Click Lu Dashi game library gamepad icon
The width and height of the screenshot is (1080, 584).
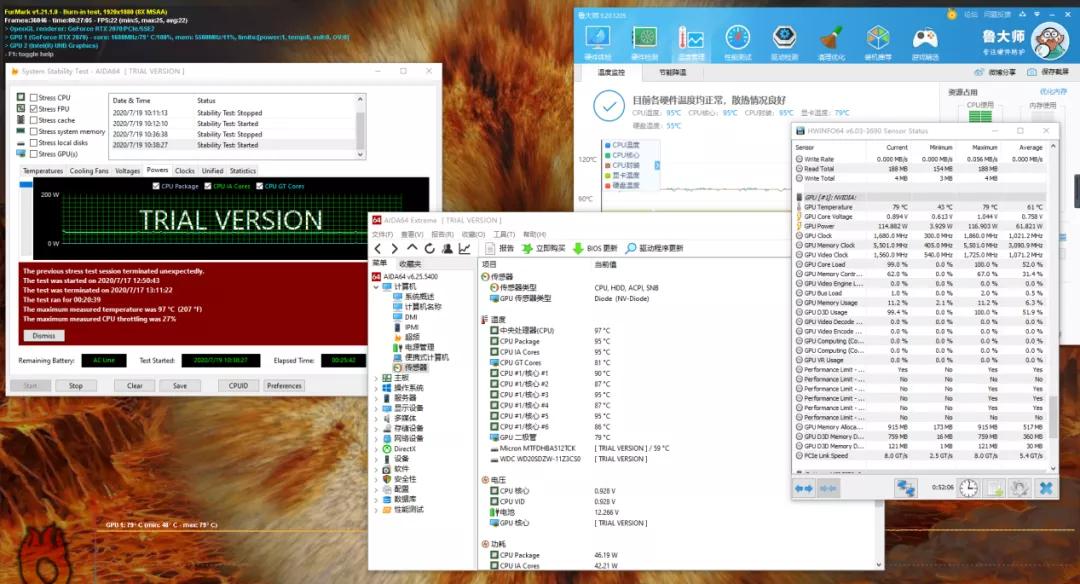pyautogui.click(x=926, y=38)
